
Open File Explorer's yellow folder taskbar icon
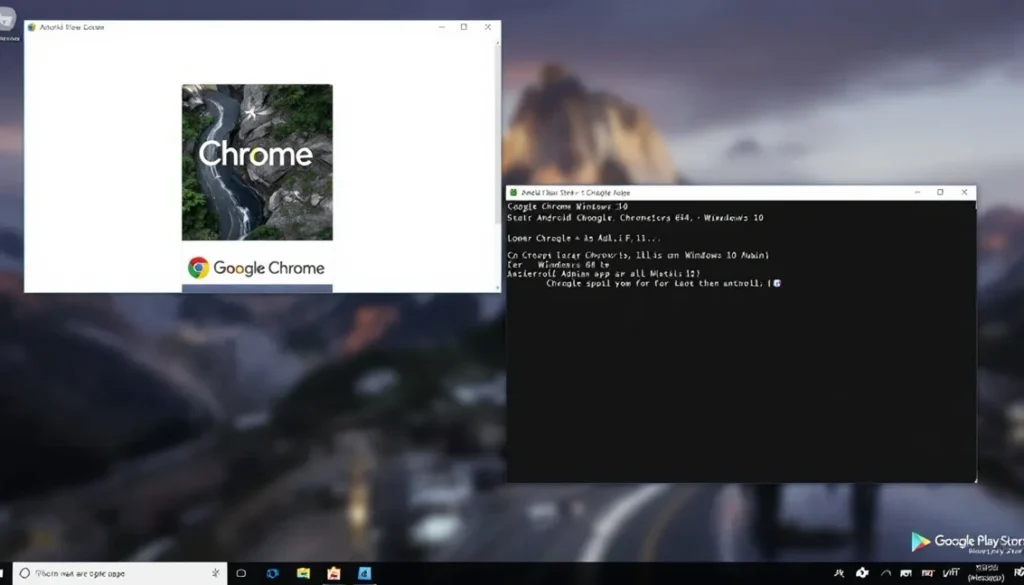[303, 573]
